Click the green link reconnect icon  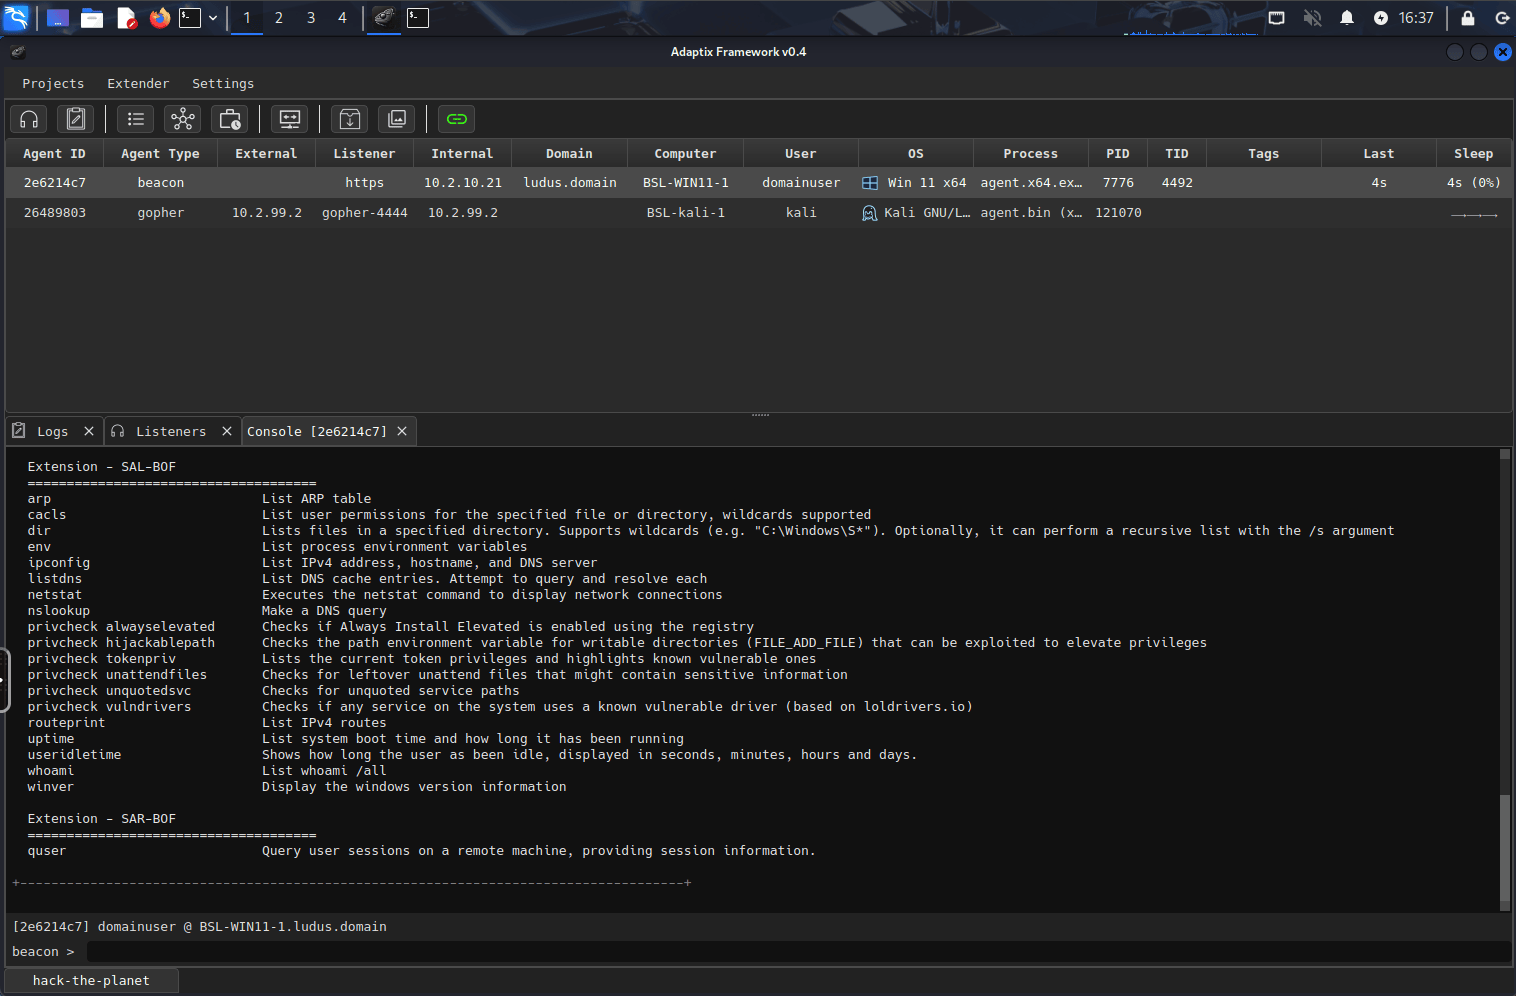[x=457, y=119]
